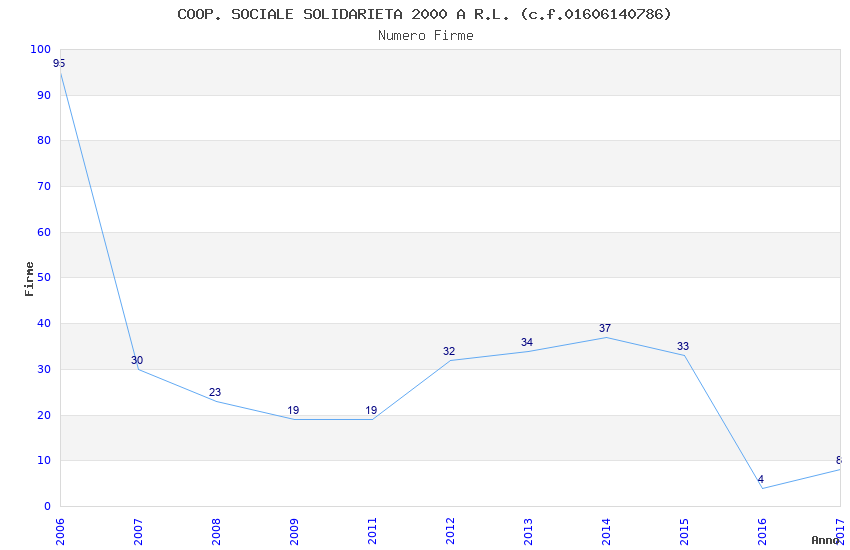Select the data label 32 for 2012
The height and width of the screenshot is (550, 850).
(449, 351)
